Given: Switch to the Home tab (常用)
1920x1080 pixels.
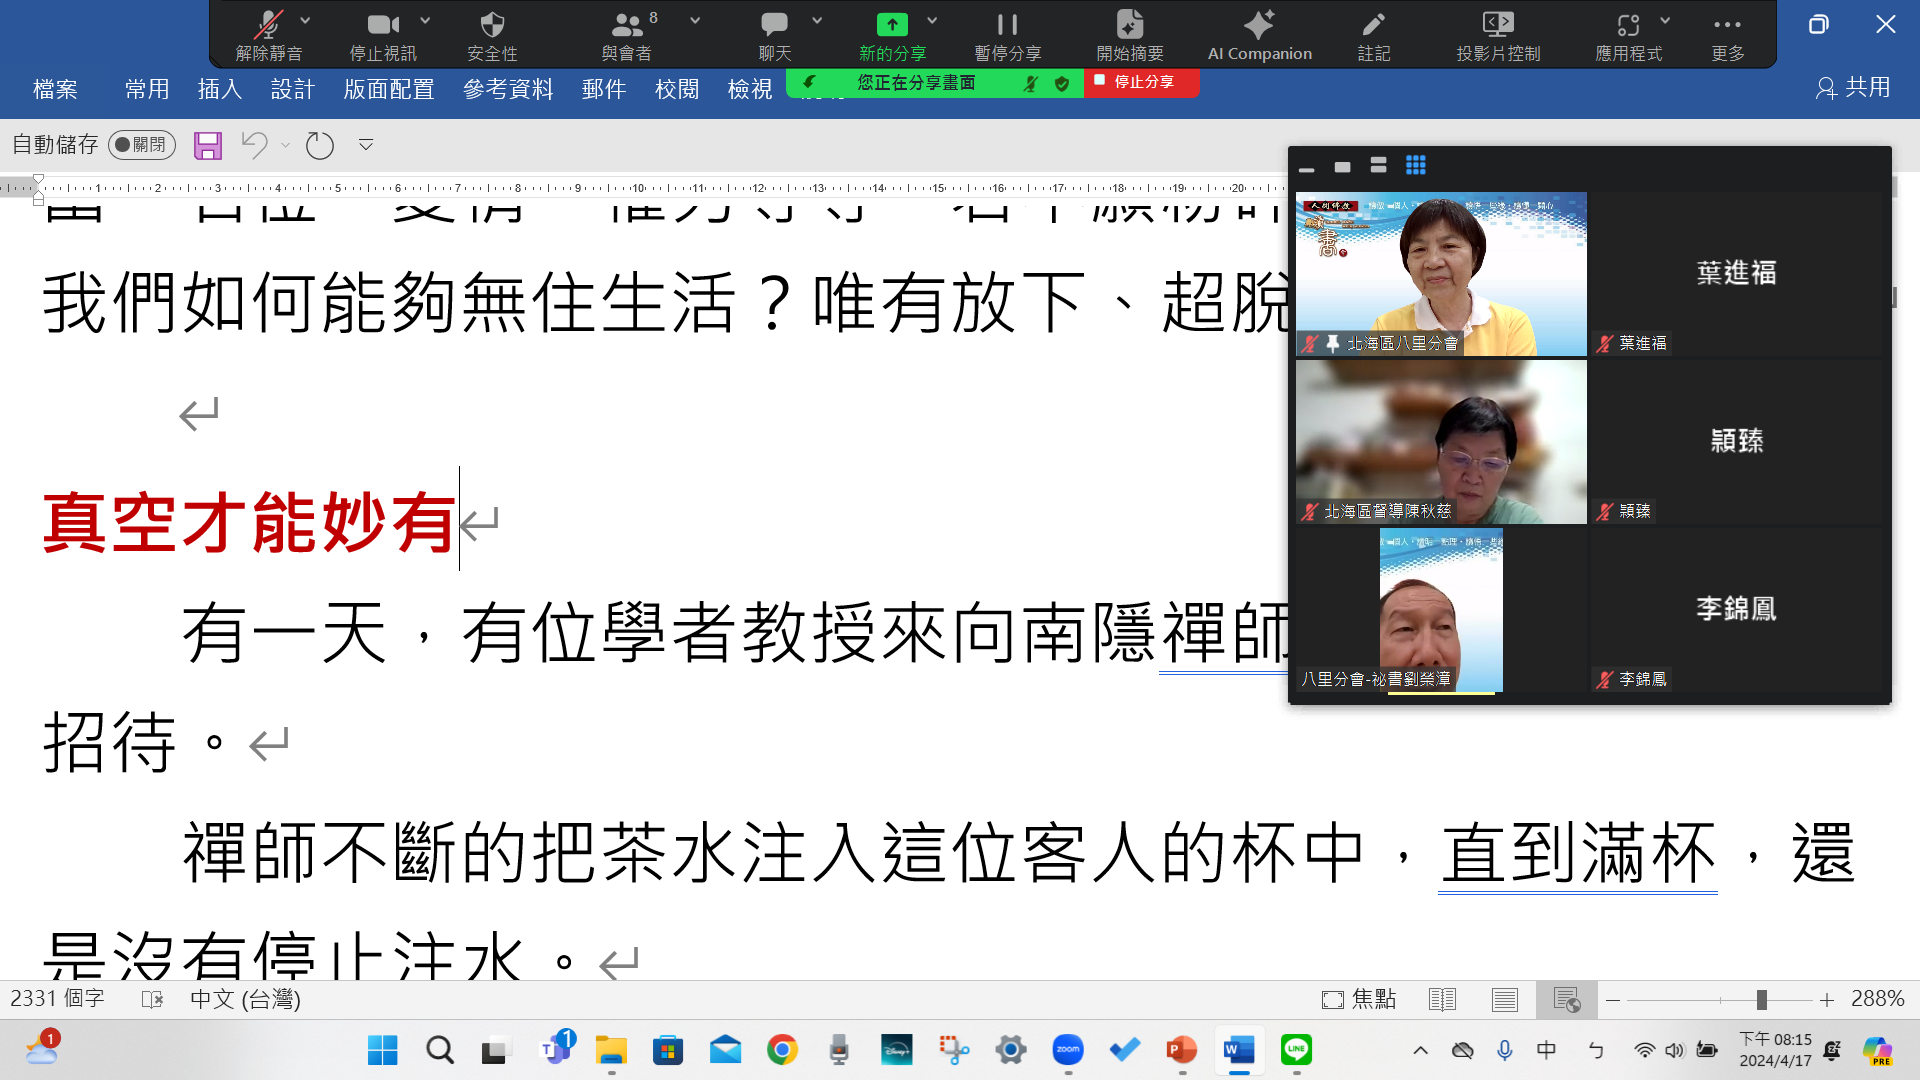Looking at the screenshot, I should point(147,89).
